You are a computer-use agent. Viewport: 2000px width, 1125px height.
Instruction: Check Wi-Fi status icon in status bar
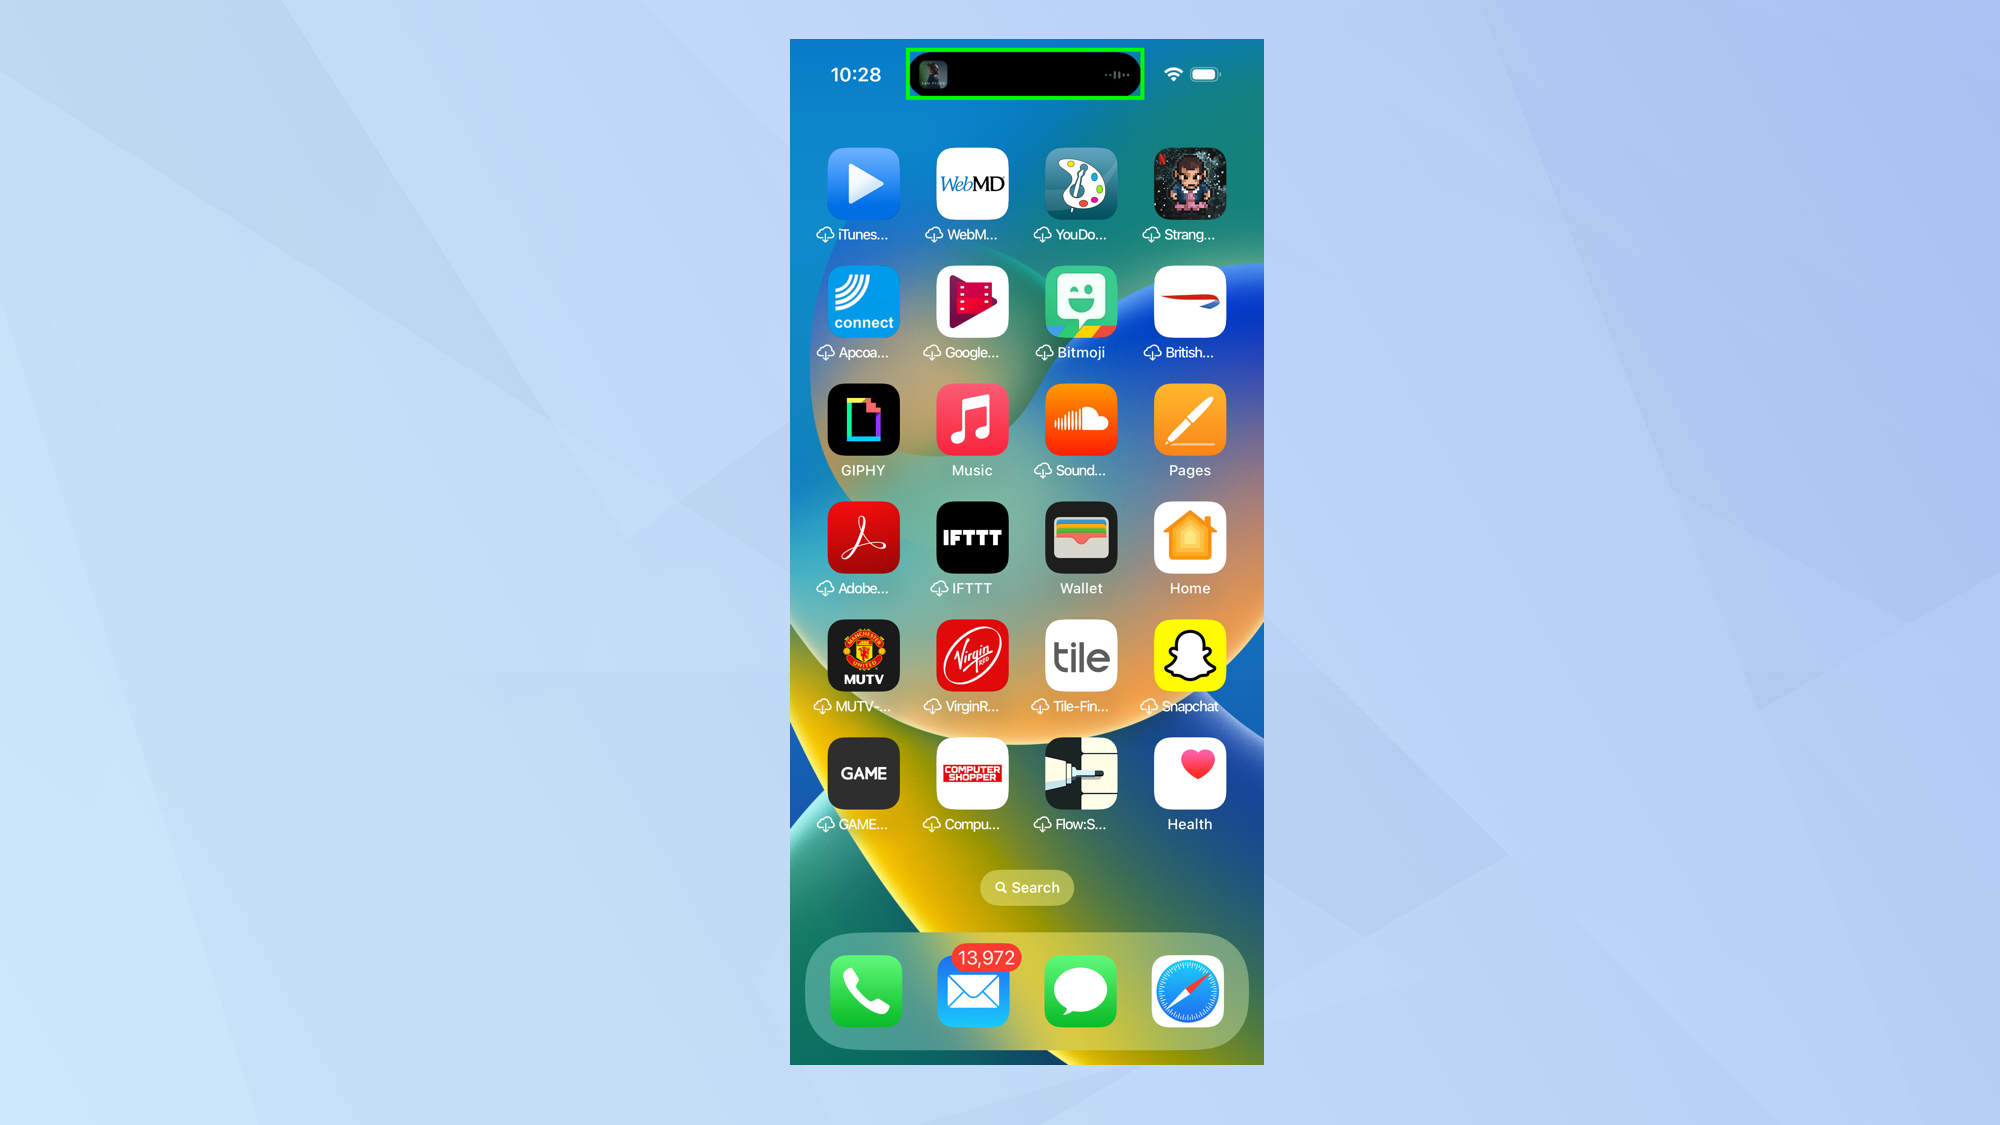point(1172,74)
